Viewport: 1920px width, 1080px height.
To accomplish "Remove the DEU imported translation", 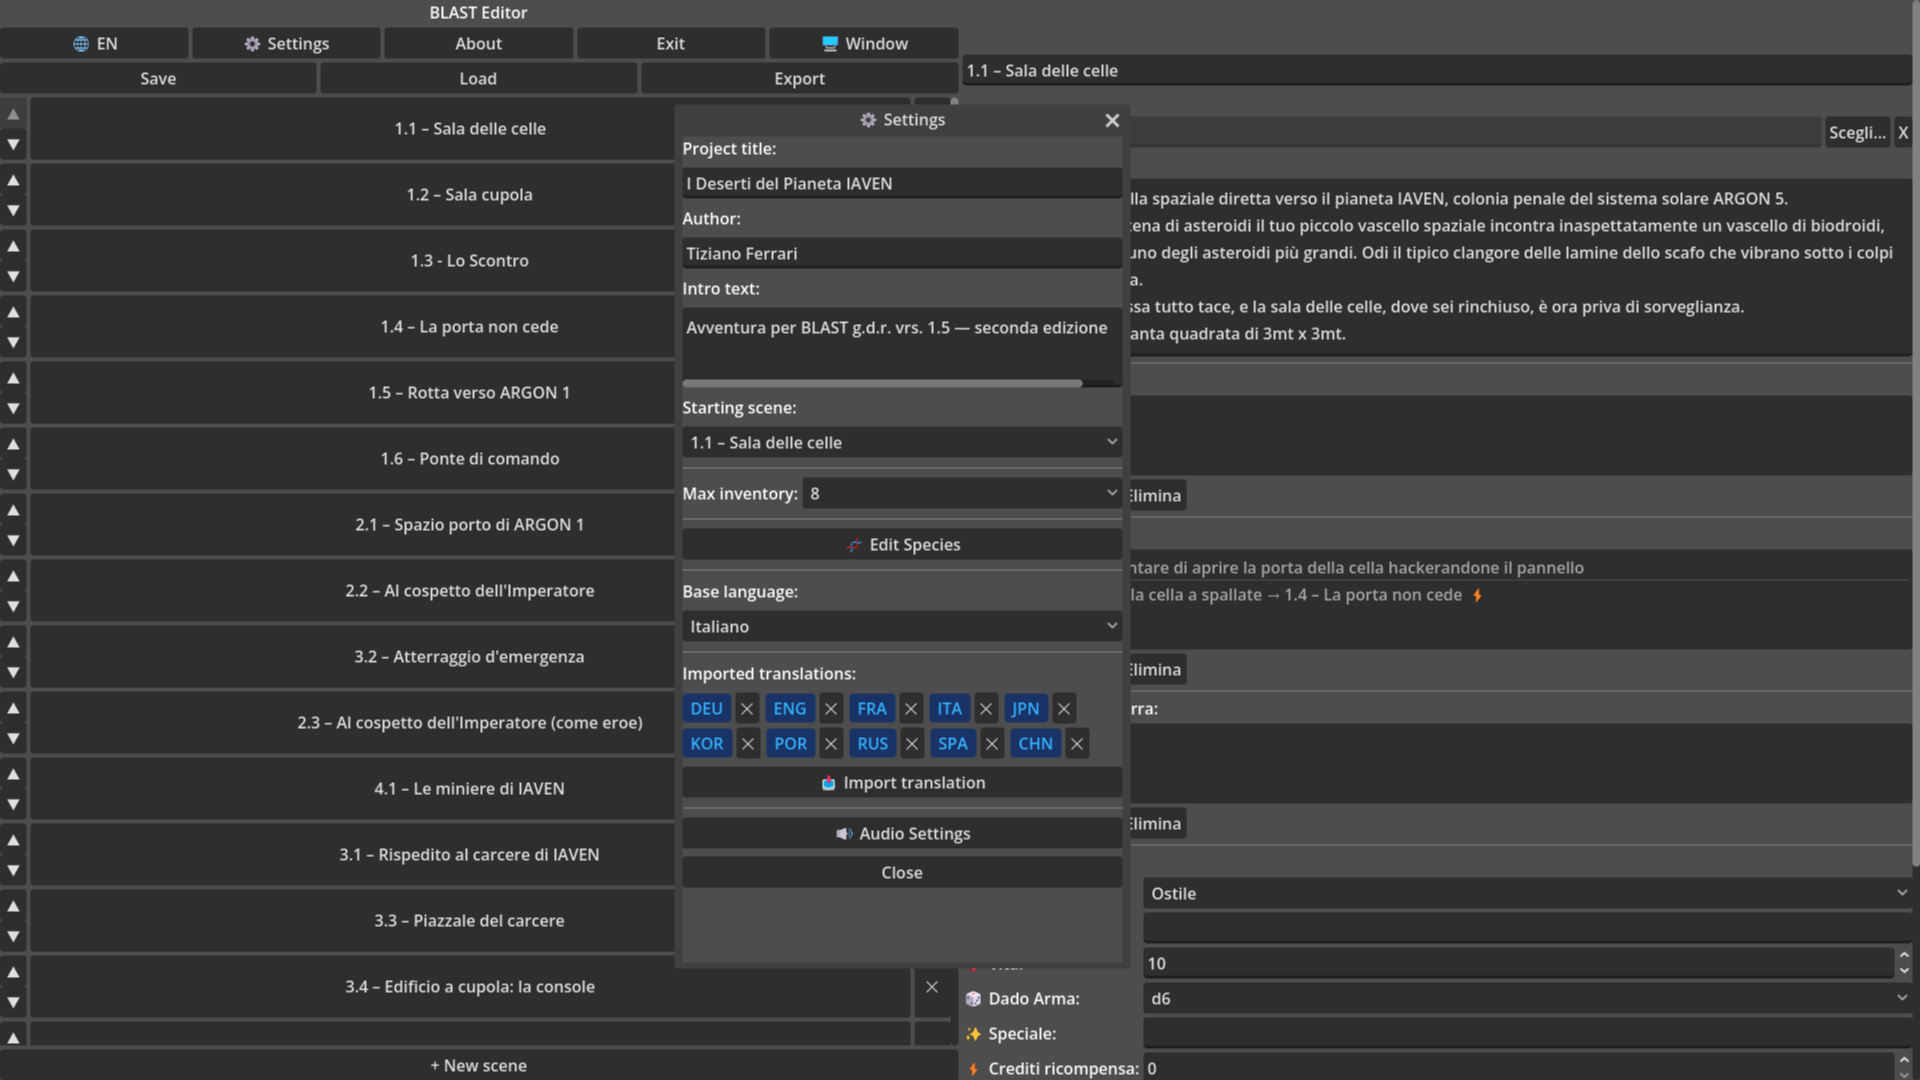I will [747, 709].
